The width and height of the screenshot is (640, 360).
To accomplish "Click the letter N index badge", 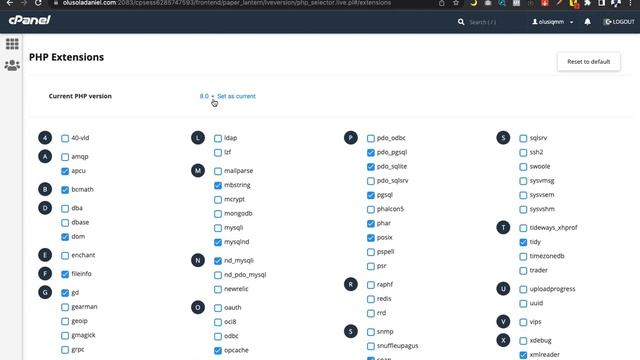I will (x=198, y=260).
